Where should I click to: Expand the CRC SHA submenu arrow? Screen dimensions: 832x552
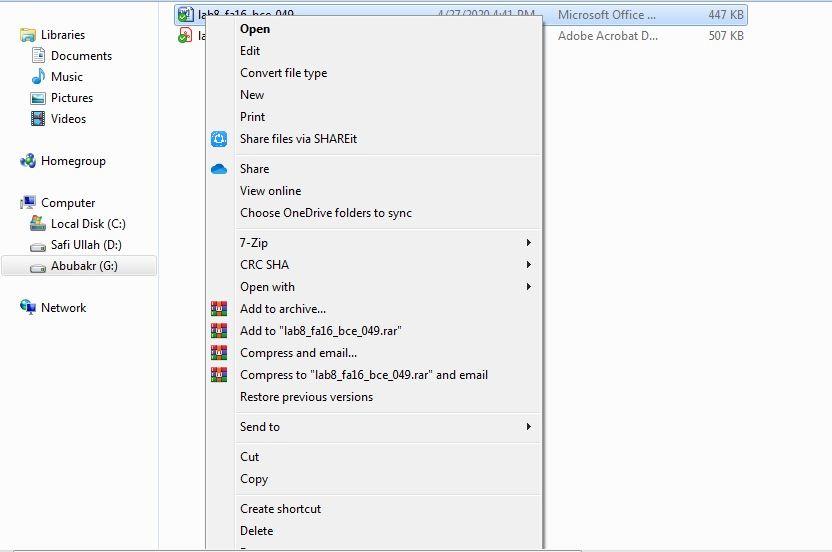(528, 264)
